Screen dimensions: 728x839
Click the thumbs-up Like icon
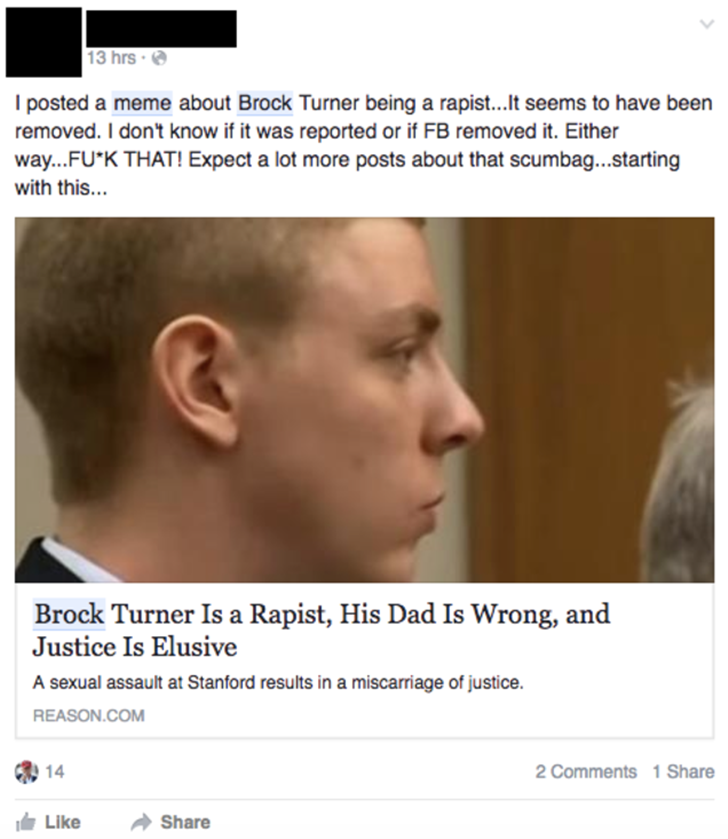[x=25, y=821]
